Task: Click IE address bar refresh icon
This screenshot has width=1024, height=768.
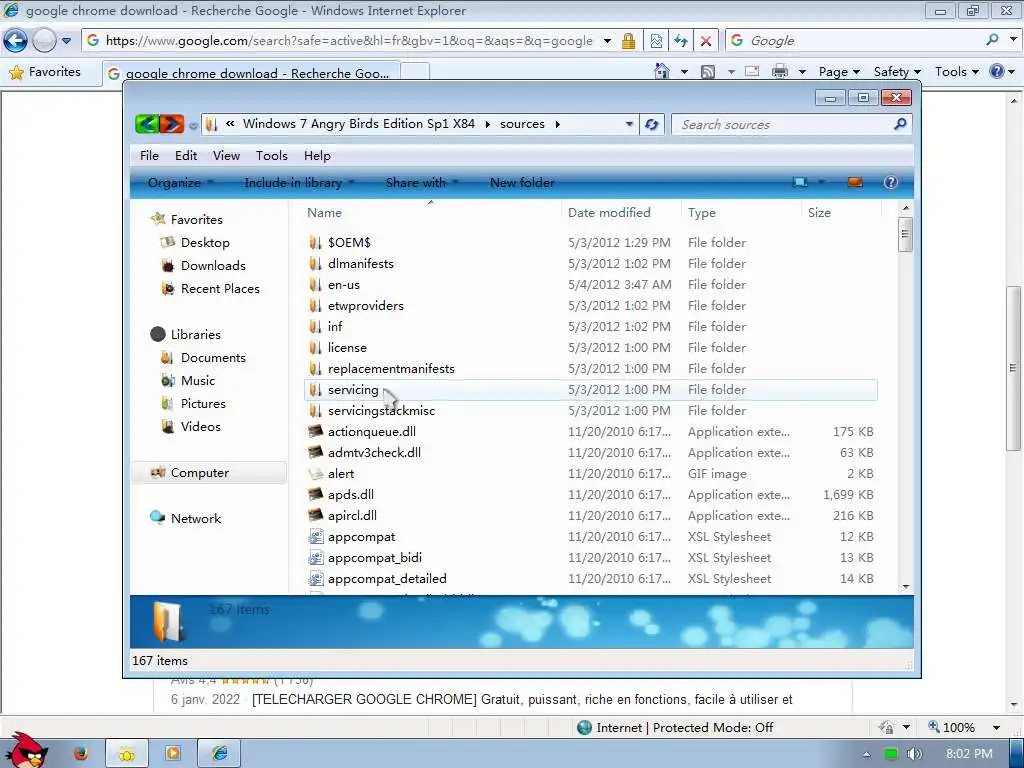Action: pos(681,40)
